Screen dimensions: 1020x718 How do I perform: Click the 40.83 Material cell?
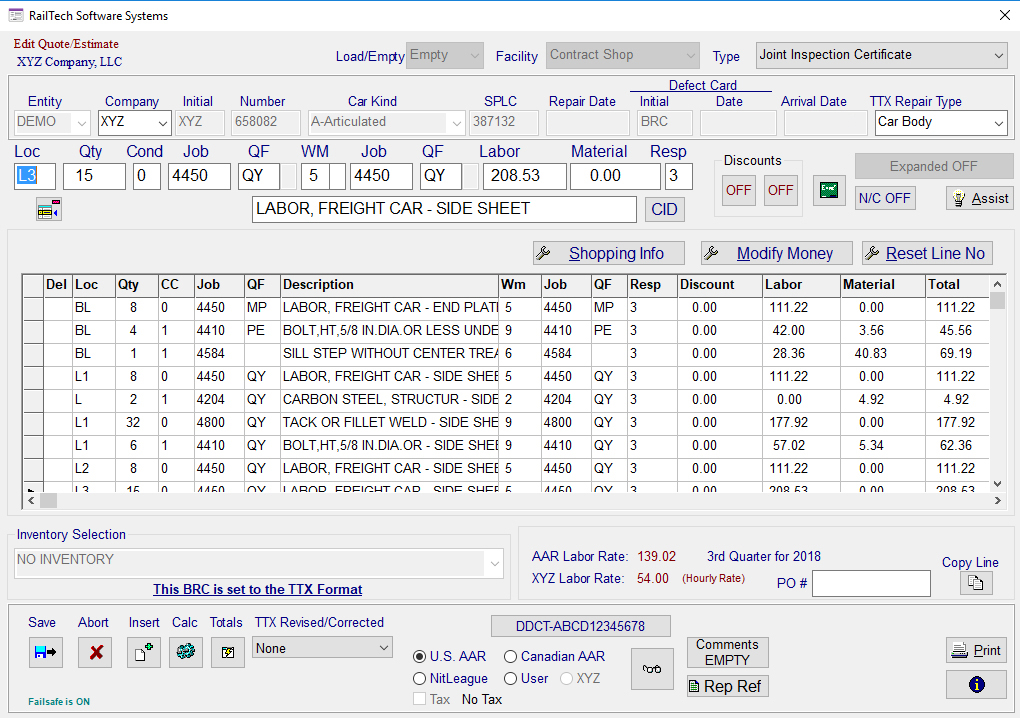882,354
